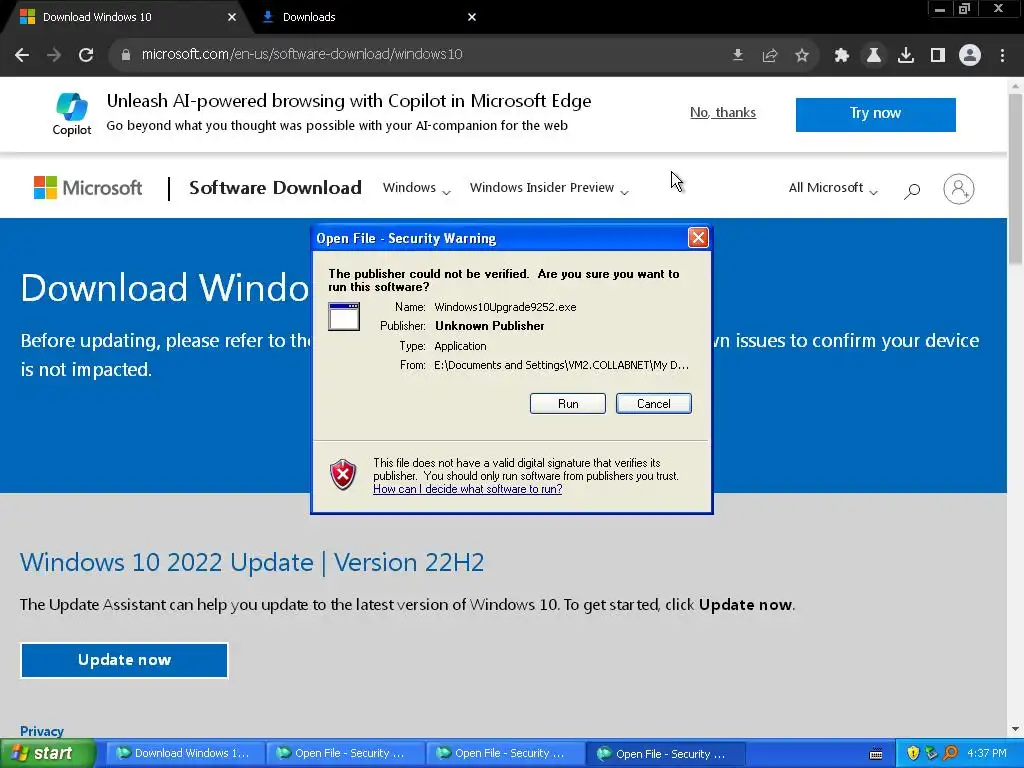
Task: Open 'How can I decide what software to run?' link
Action: point(468,489)
